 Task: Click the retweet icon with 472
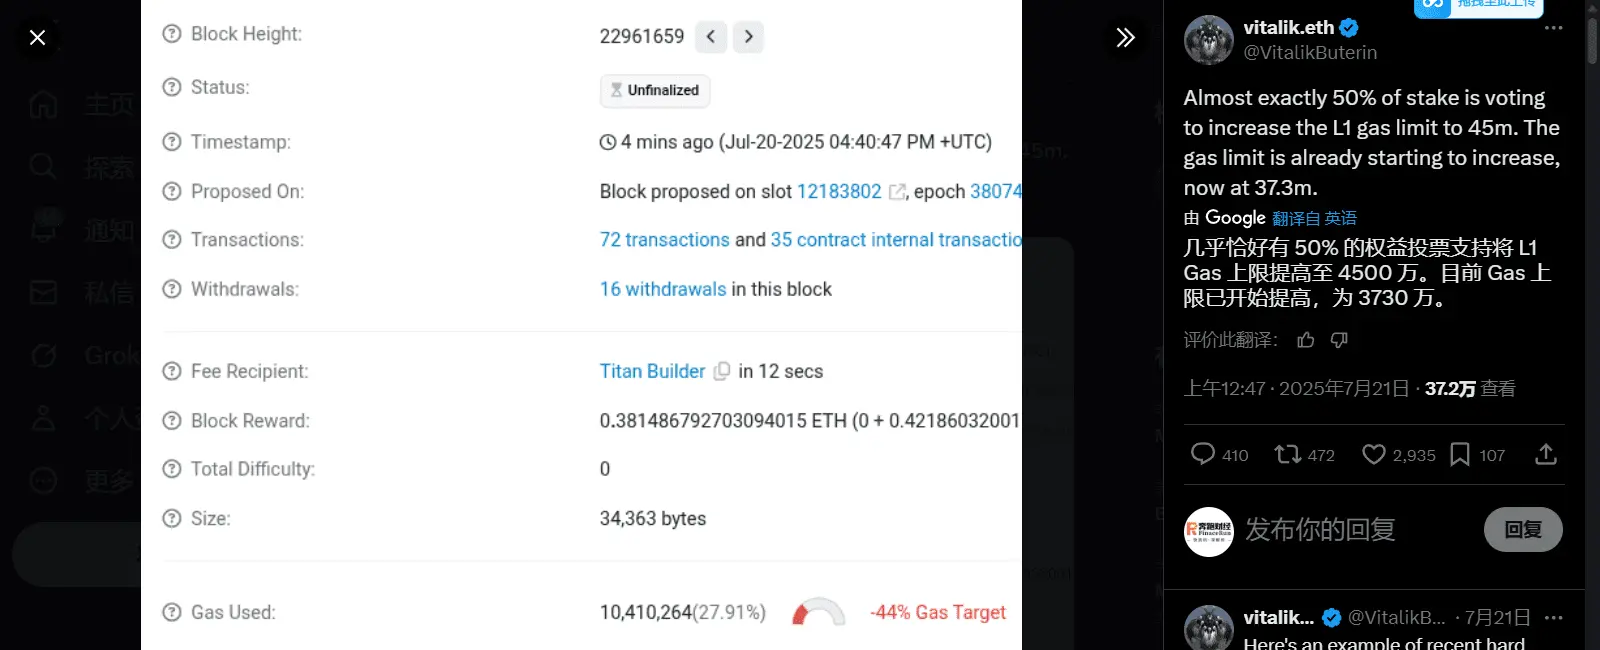point(1286,455)
